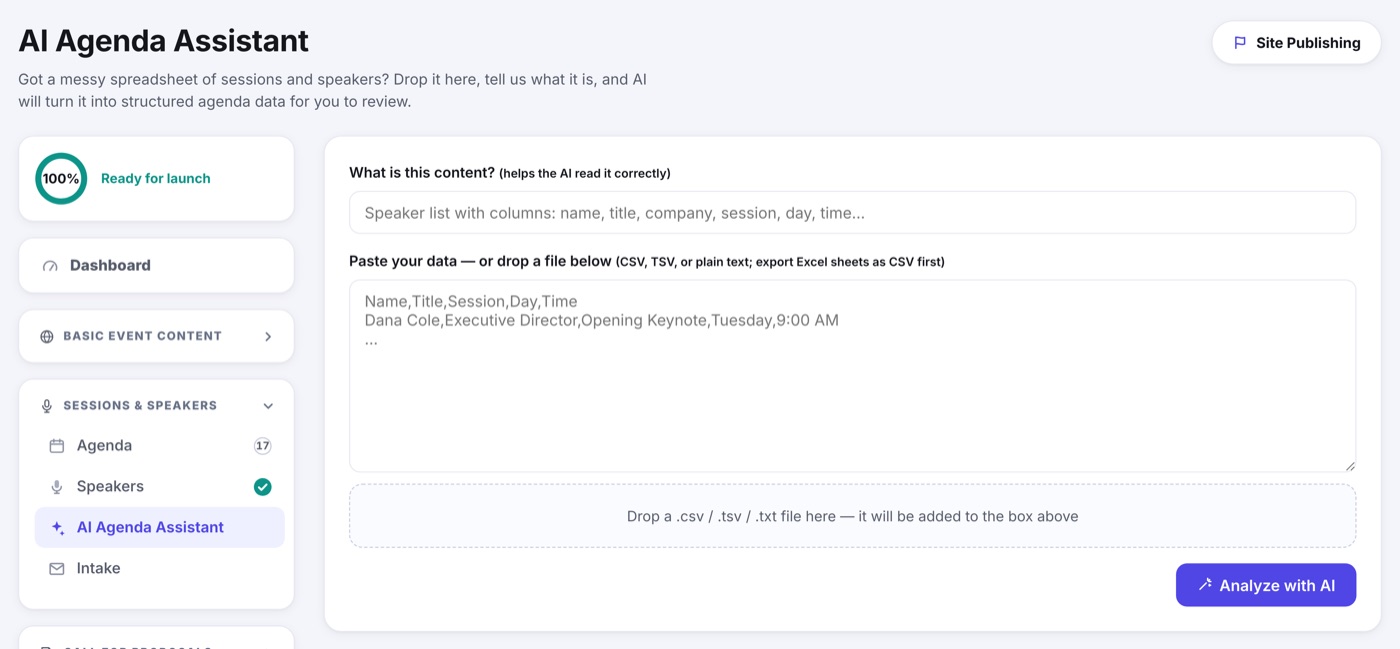1400x649 pixels.
Task: Click the flag icon on Site Publishing
Action: (1240, 43)
